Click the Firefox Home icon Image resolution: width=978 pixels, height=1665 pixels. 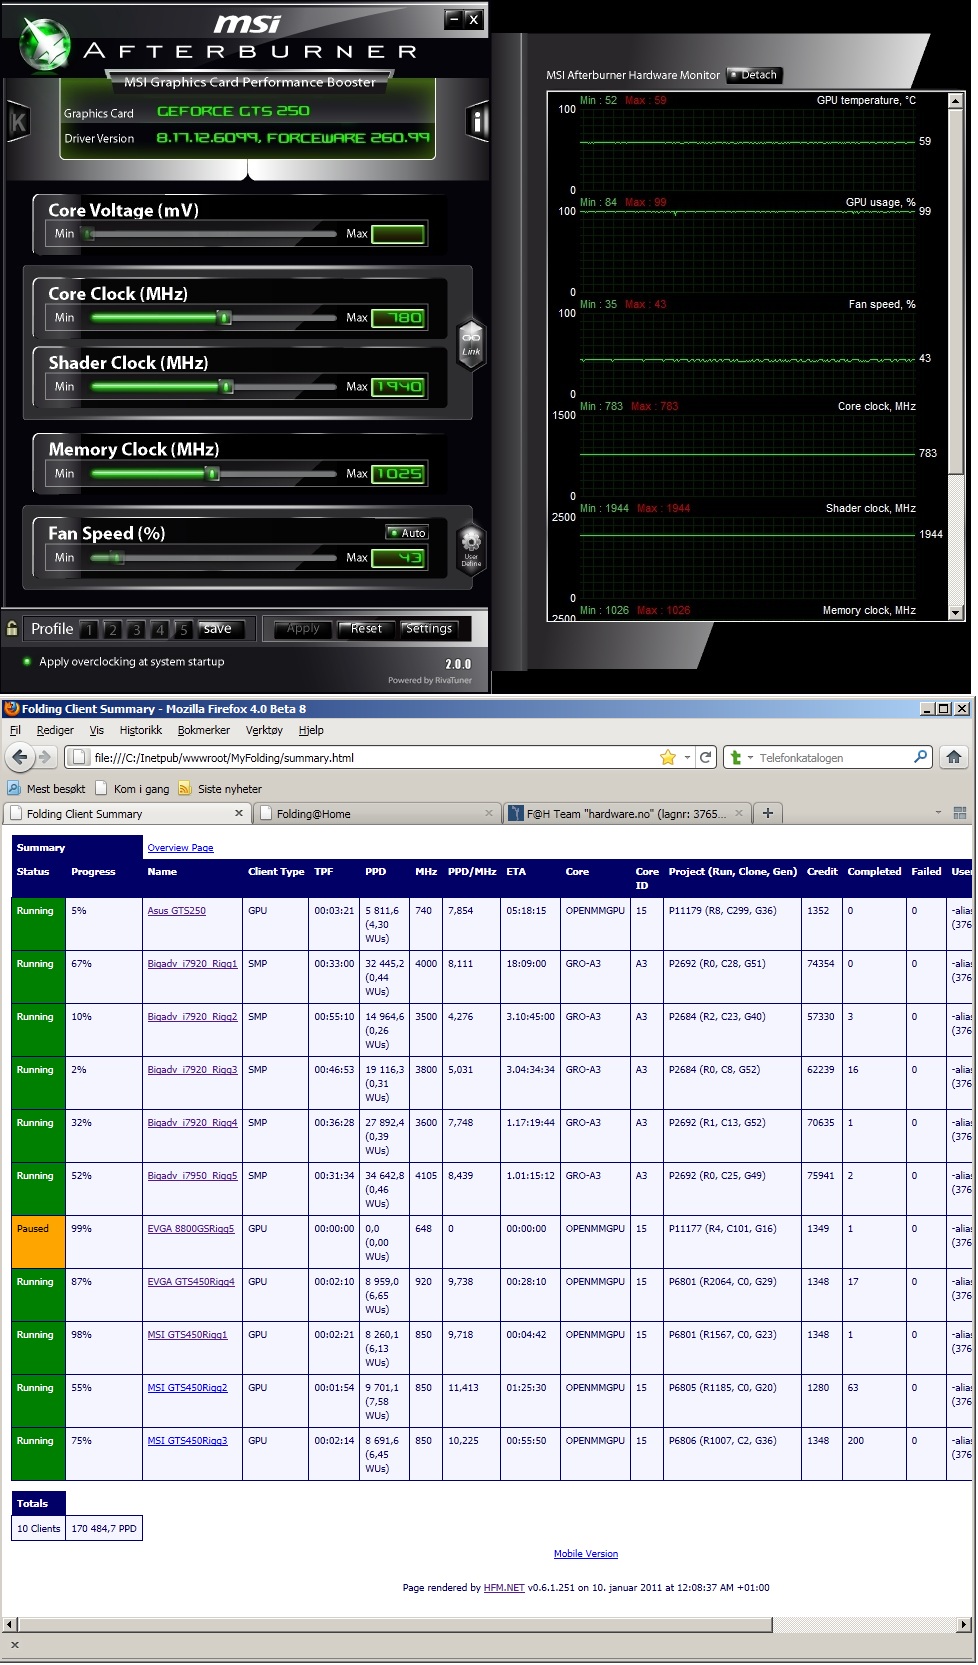pos(954,757)
